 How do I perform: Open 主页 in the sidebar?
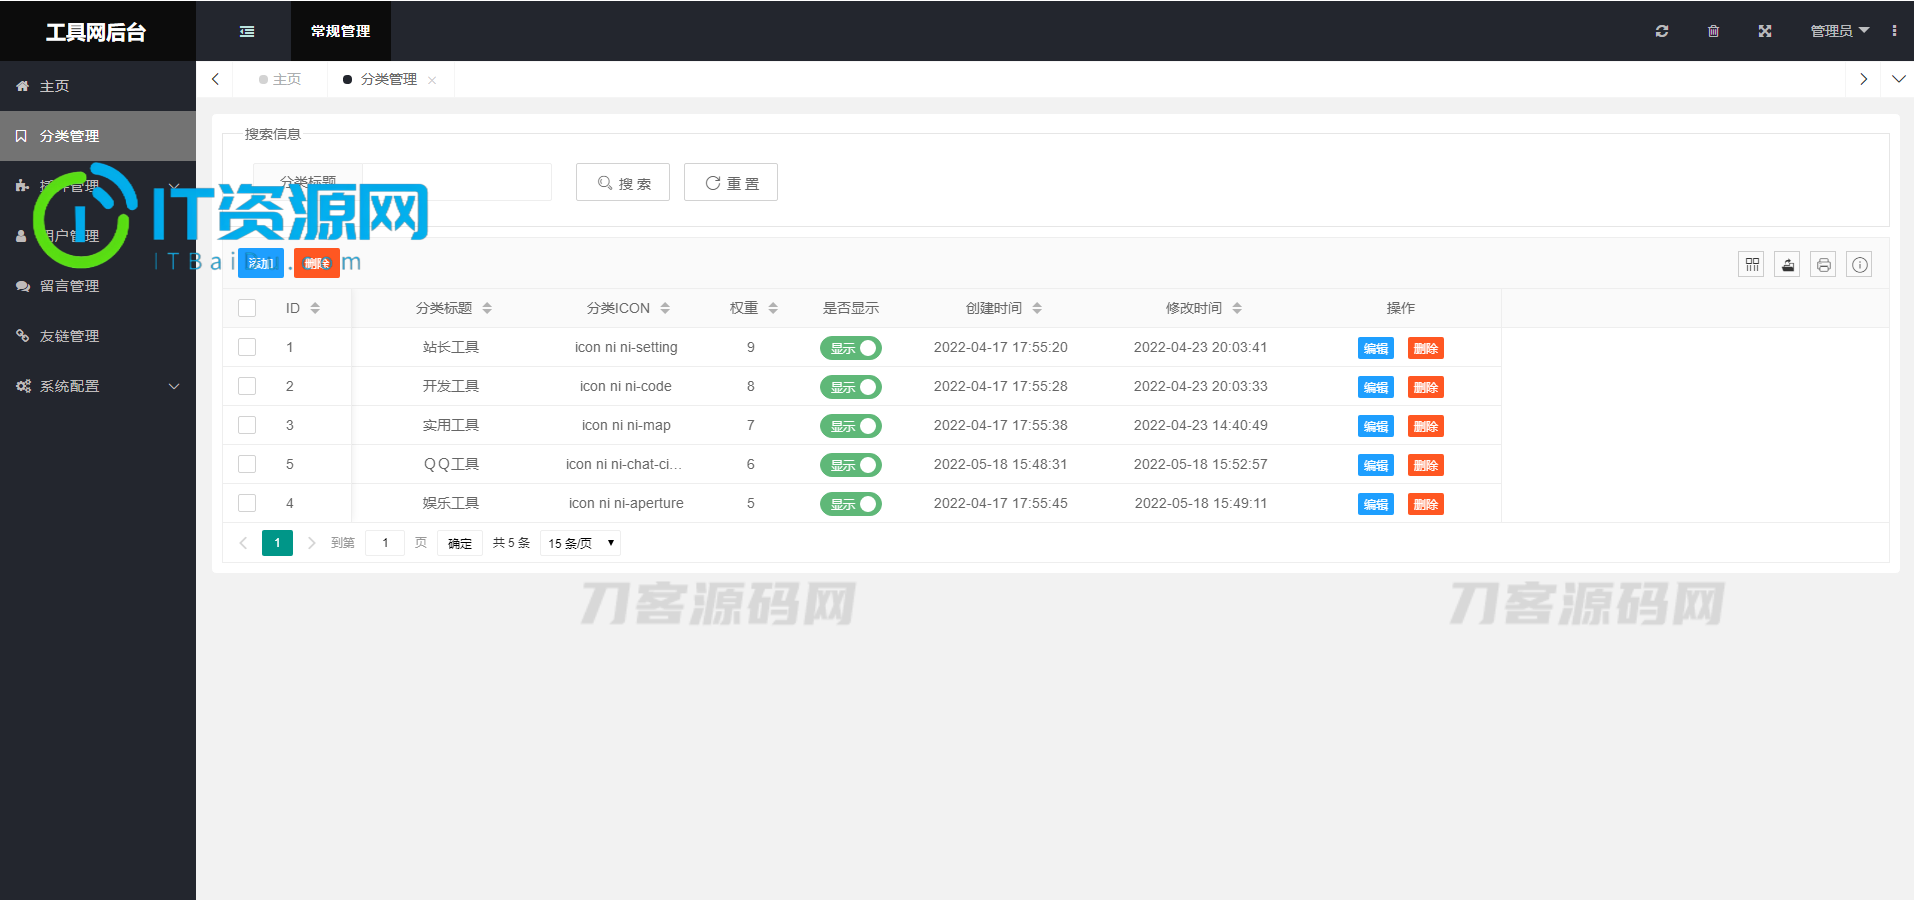coord(98,86)
